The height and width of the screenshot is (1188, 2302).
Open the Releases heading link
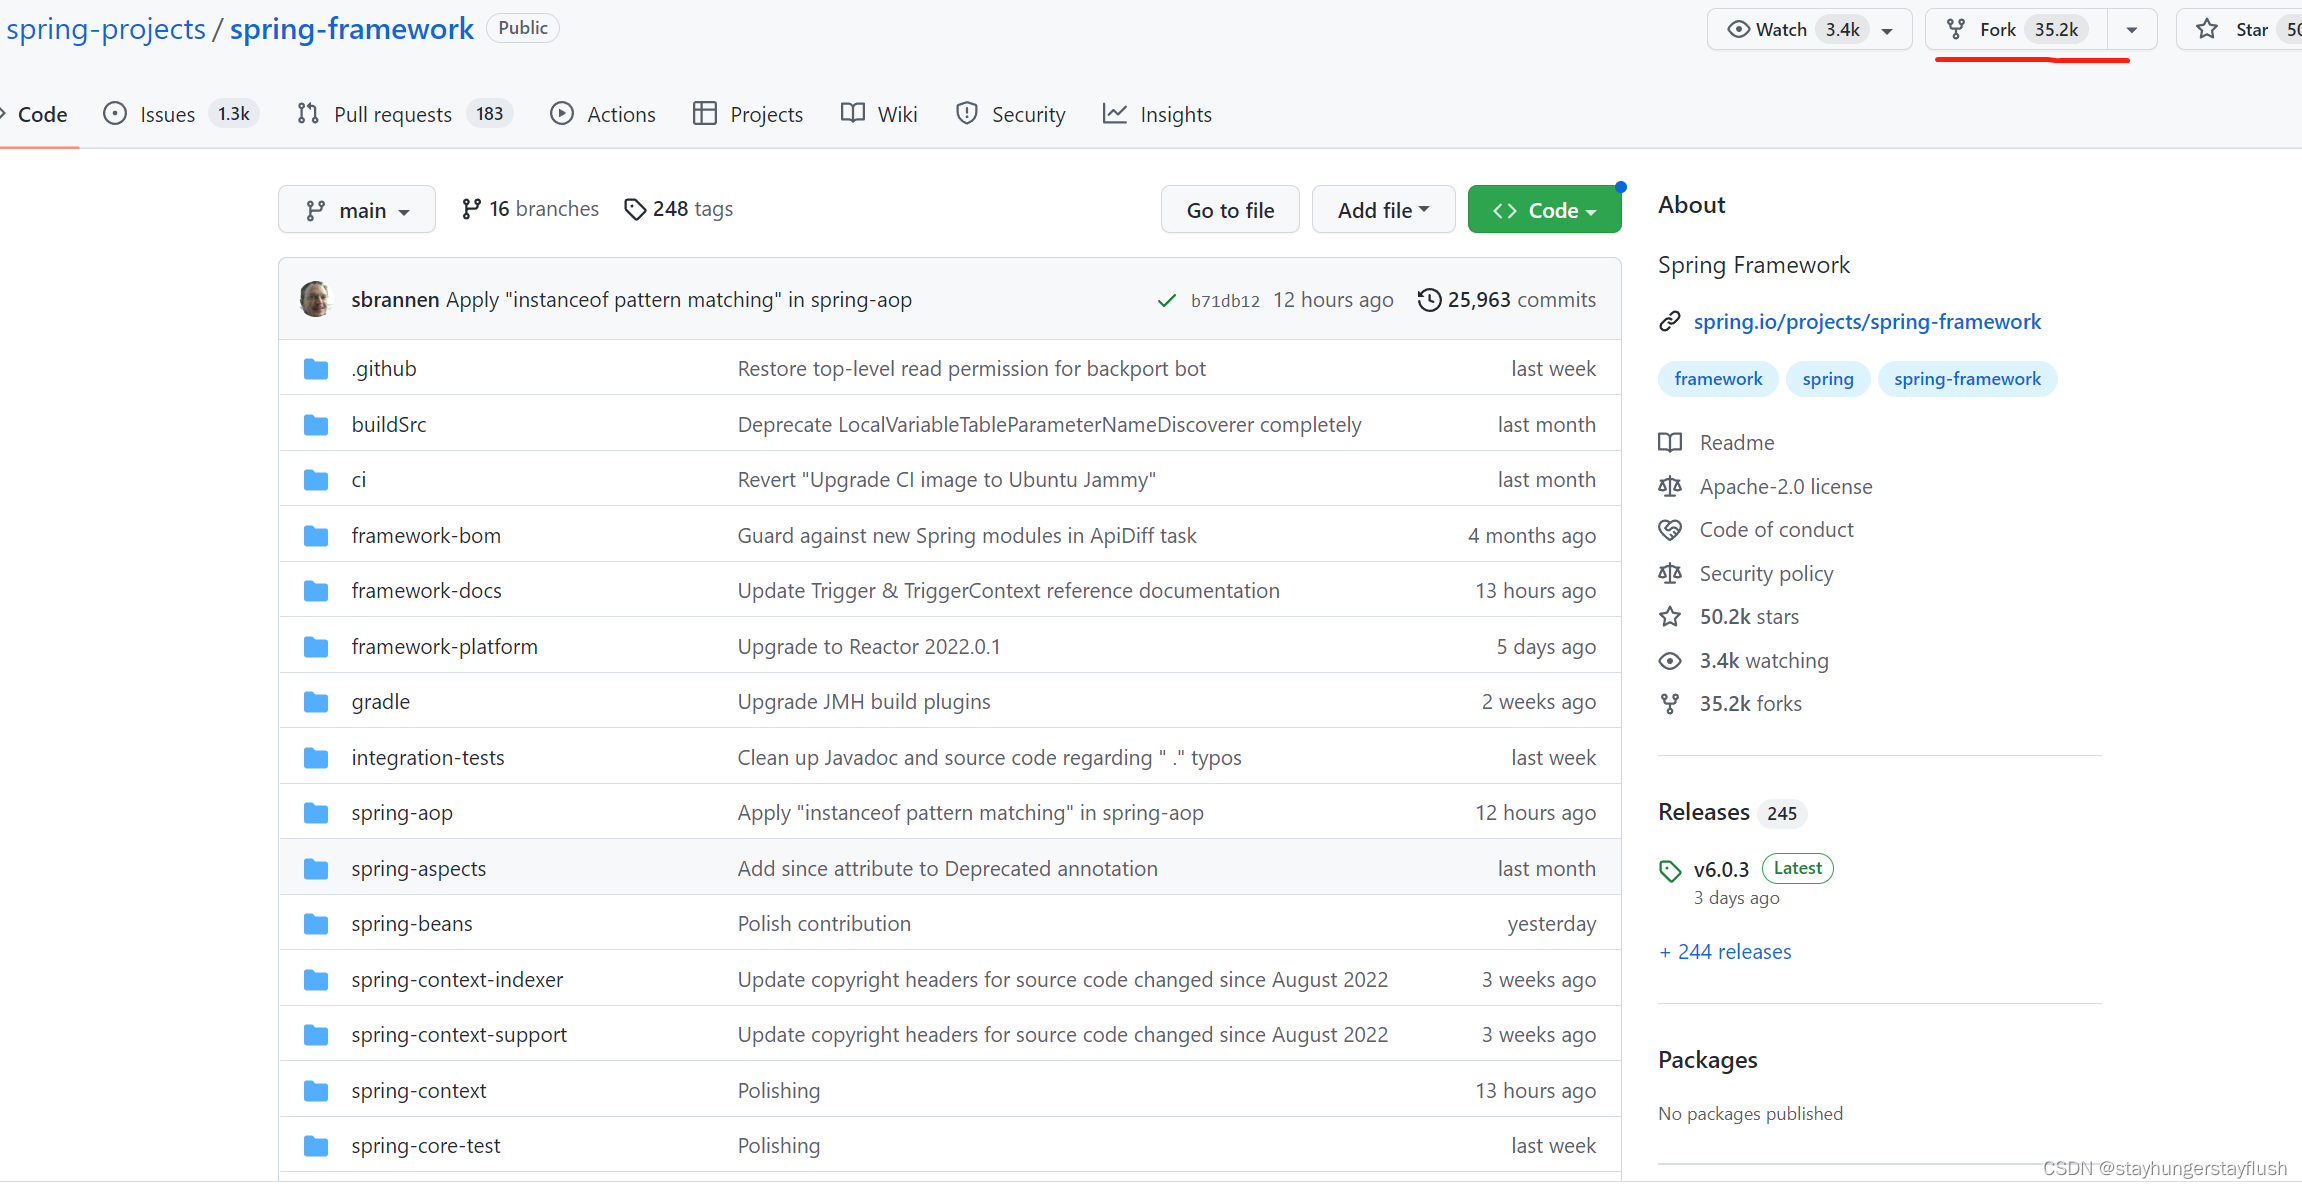click(1704, 812)
